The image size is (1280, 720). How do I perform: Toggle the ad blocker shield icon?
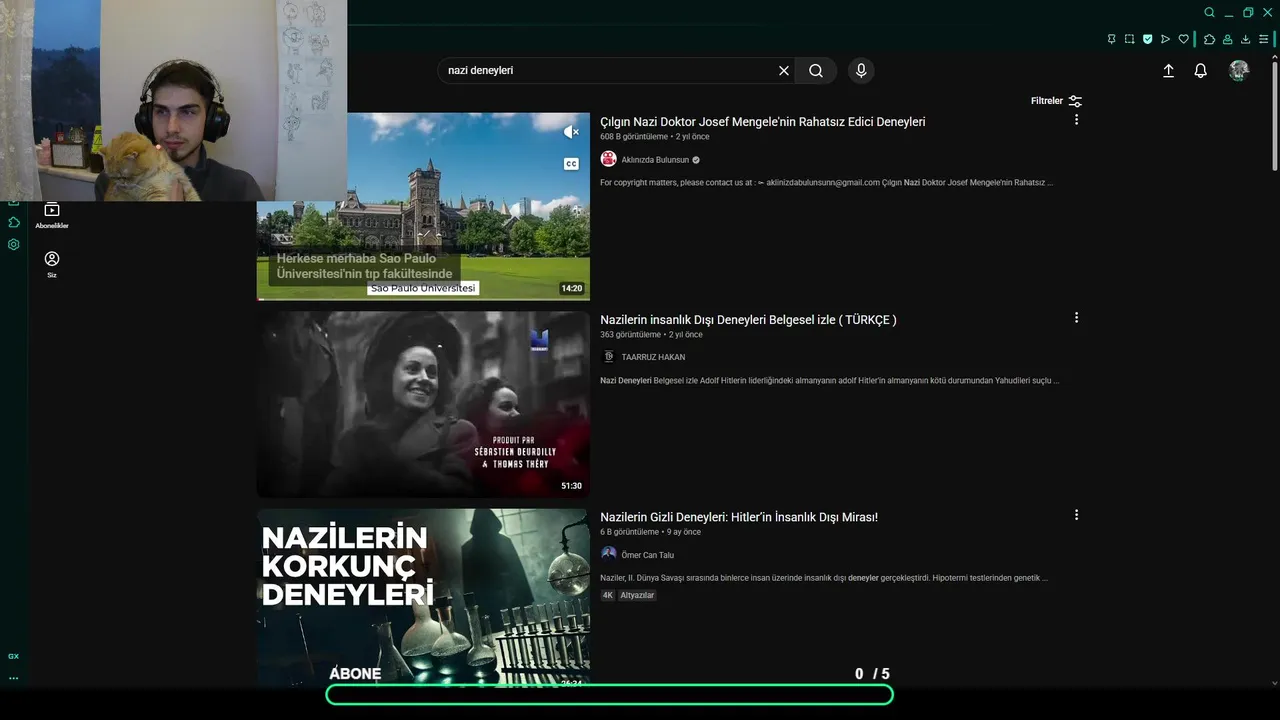tap(1147, 39)
